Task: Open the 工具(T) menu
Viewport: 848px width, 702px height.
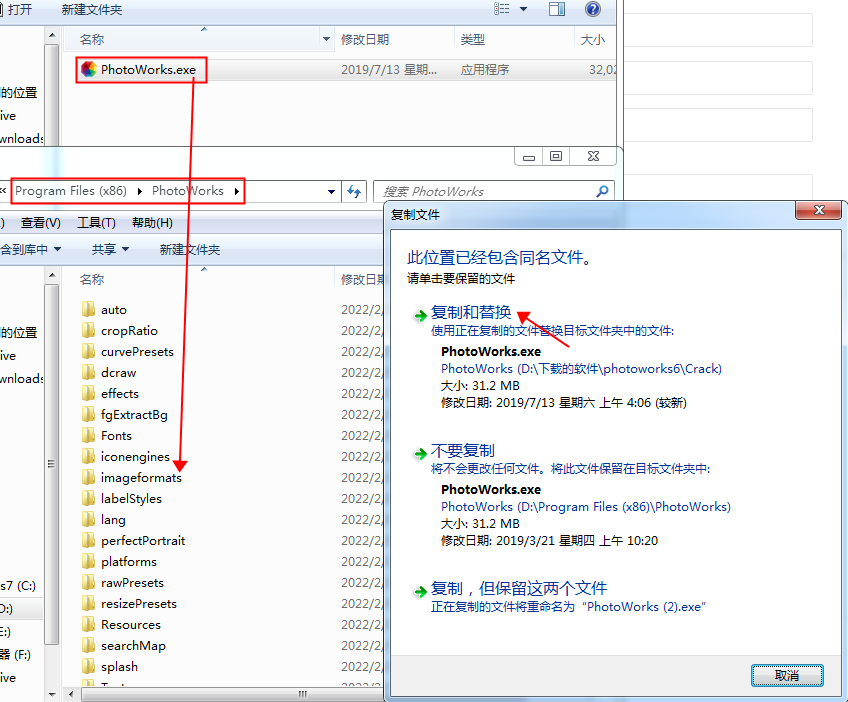Action: (96, 223)
